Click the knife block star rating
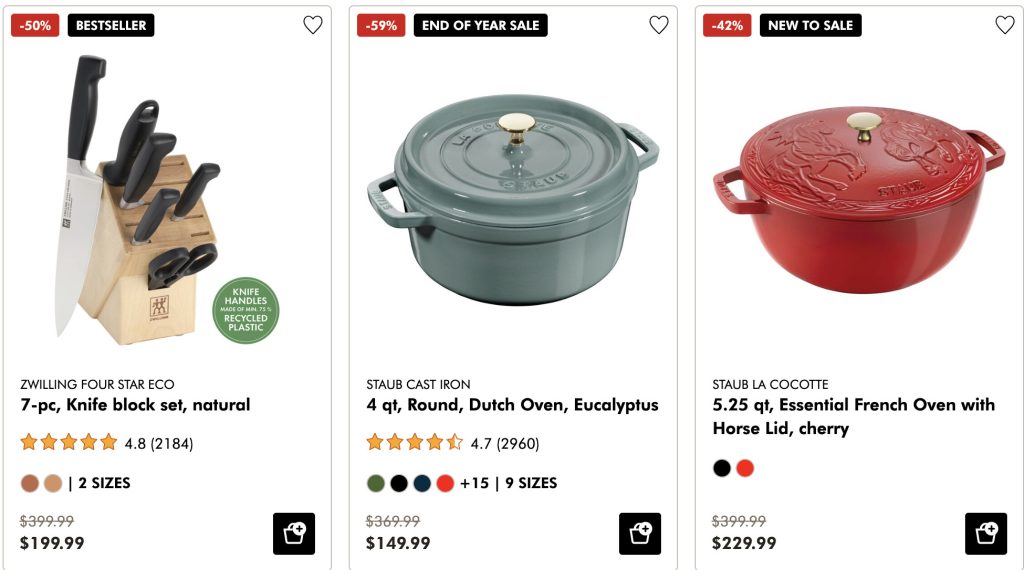The image size is (1024, 570). tap(70, 443)
